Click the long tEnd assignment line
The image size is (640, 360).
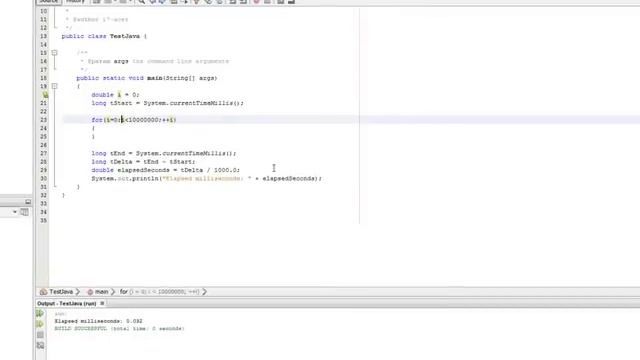coord(164,153)
